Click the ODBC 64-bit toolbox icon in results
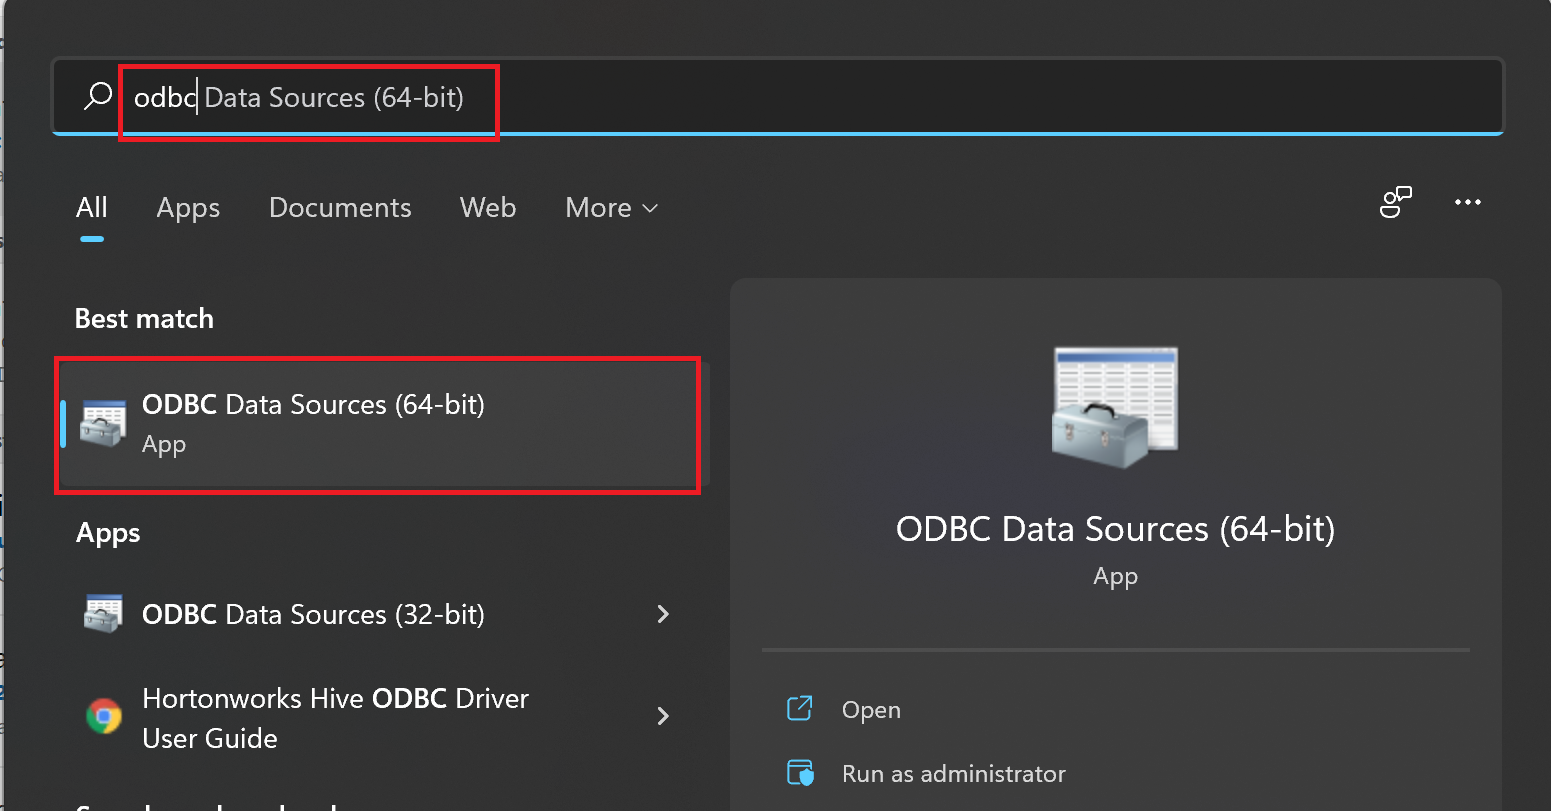 click(103, 424)
